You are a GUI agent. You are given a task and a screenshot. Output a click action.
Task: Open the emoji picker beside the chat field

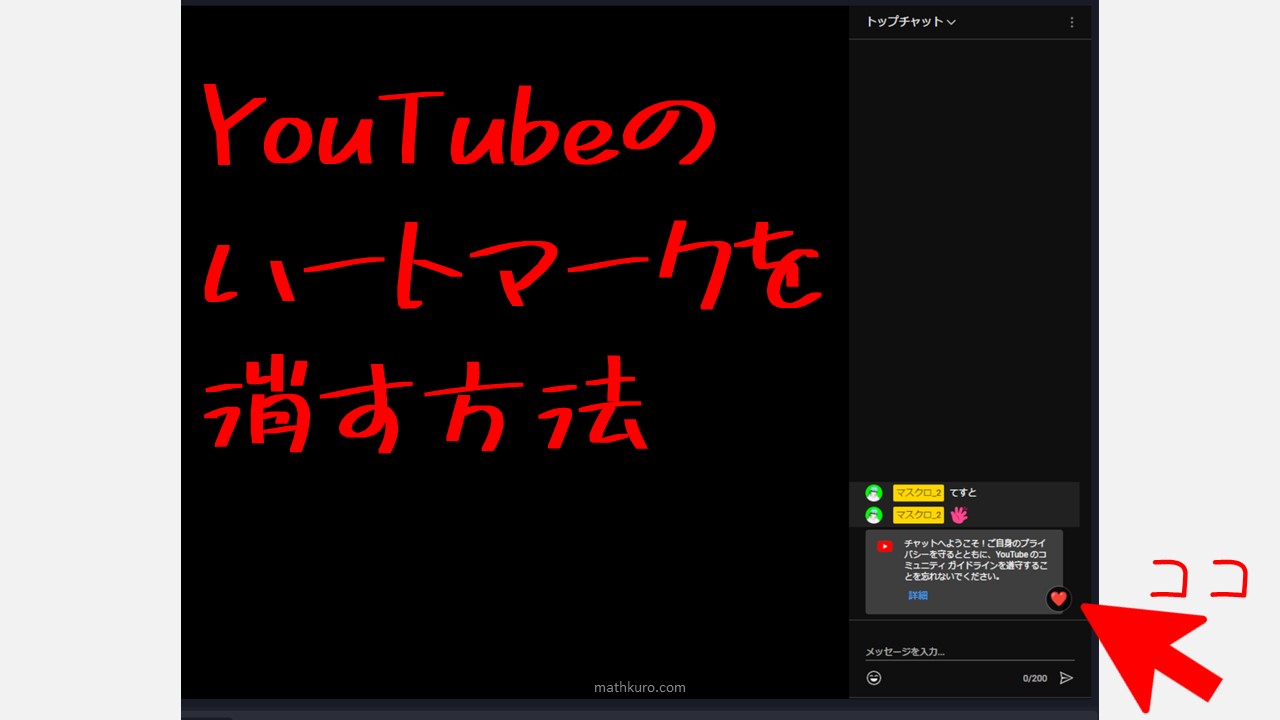[x=873, y=678]
